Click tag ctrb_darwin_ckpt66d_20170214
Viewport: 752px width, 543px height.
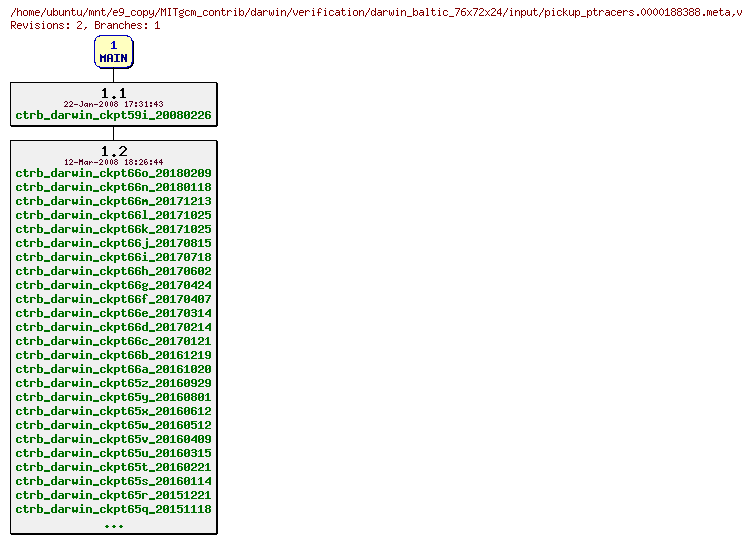(x=113, y=327)
